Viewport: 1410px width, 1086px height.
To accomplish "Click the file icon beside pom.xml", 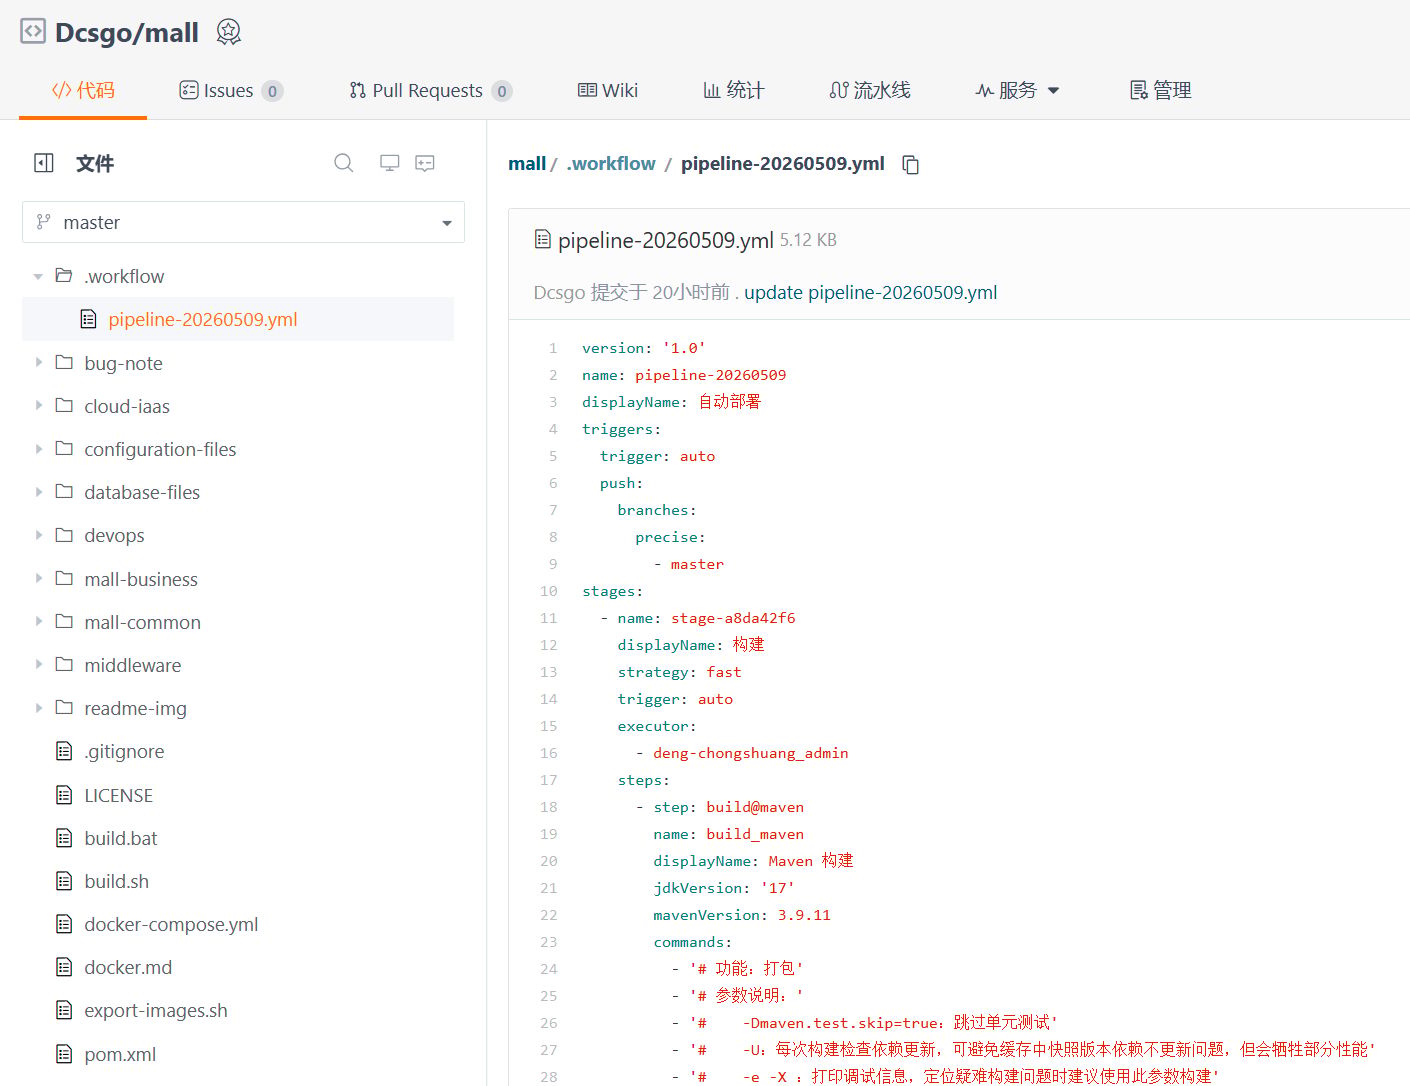I will click(x=64, y=1054).
